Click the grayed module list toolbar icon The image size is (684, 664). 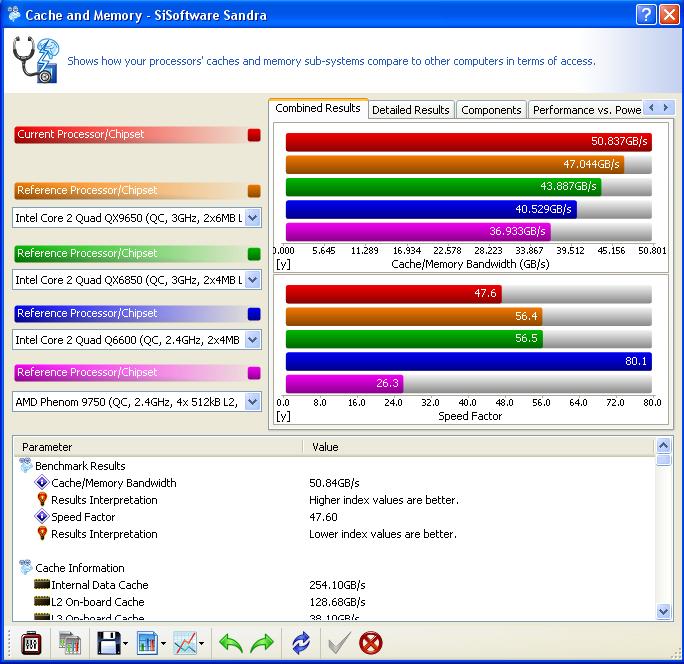(70, 643)
